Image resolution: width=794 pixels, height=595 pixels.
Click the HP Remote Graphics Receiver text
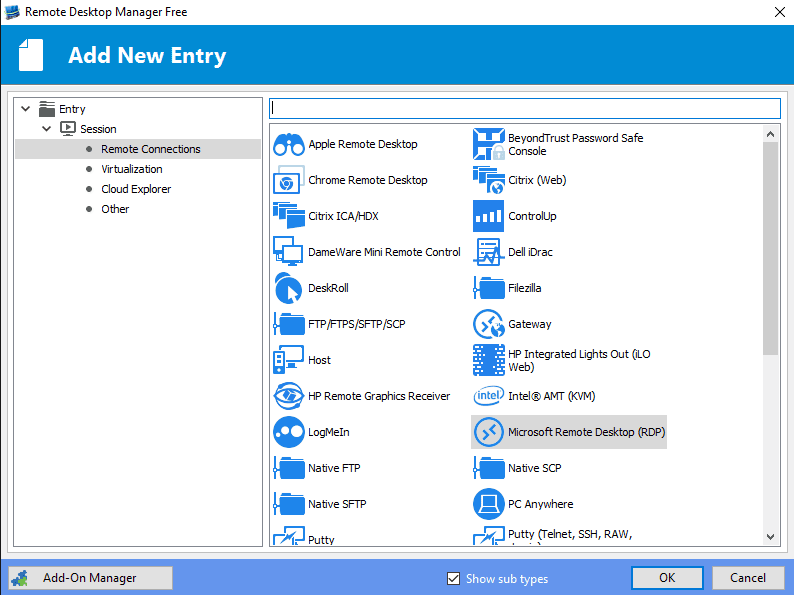coord(379,396)
